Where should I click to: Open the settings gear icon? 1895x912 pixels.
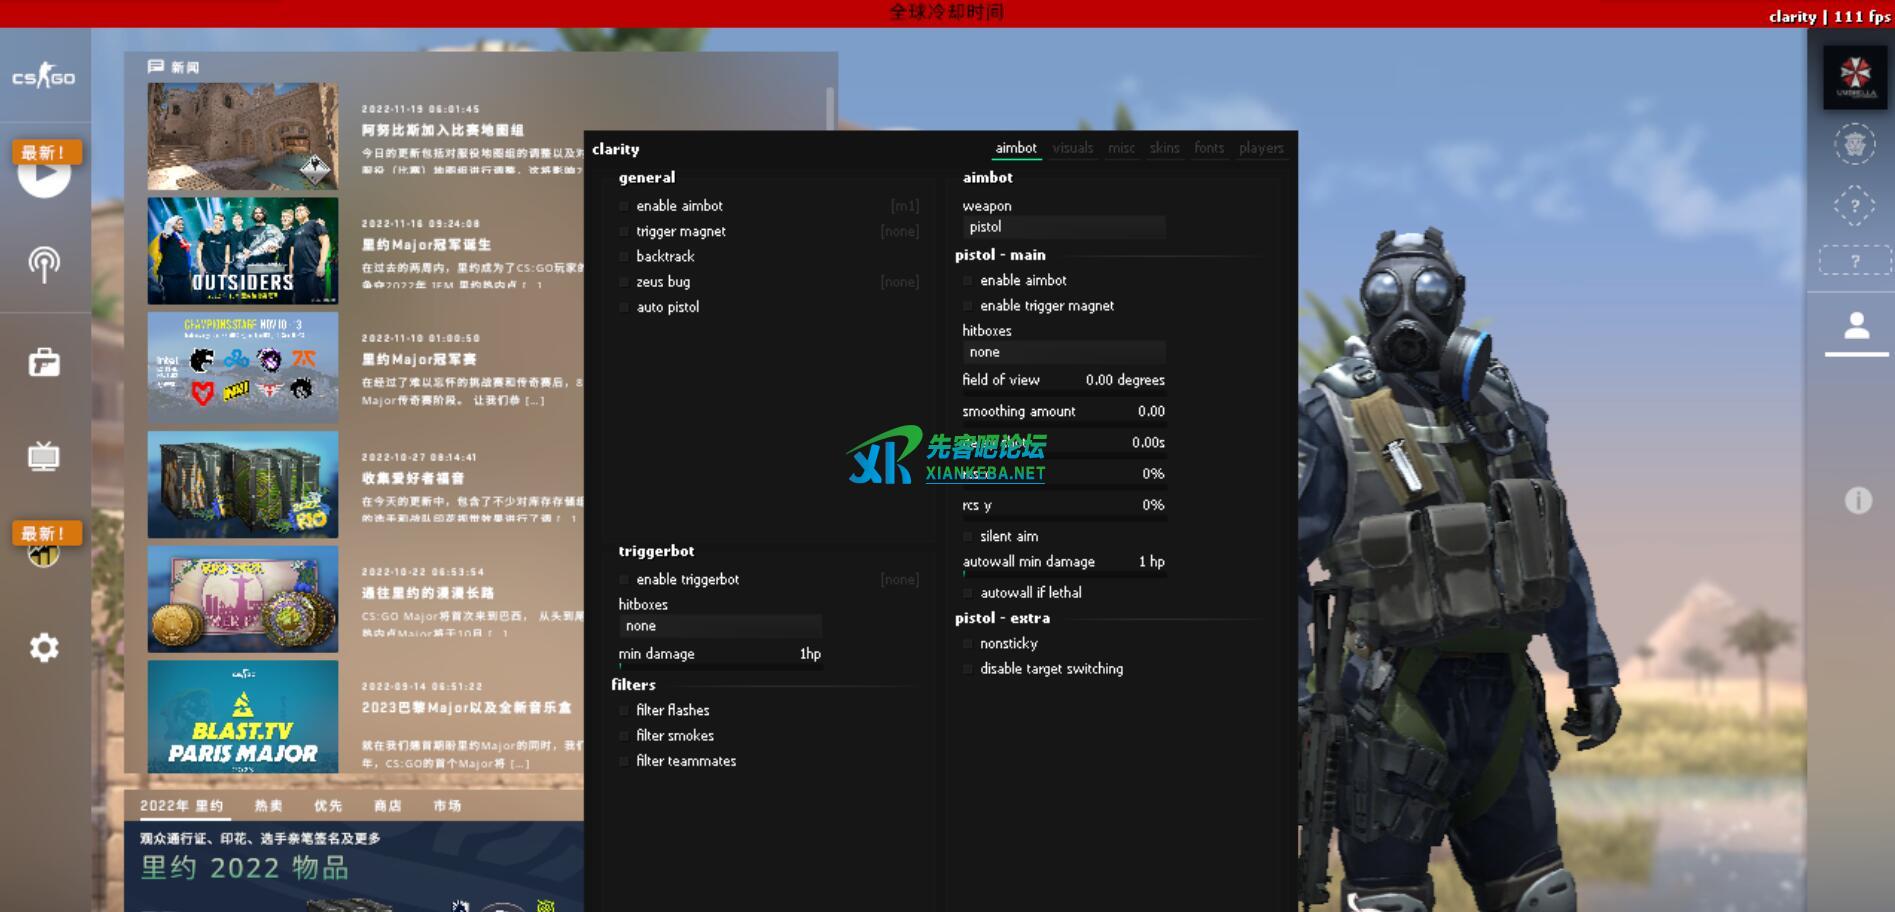[43, 648]
